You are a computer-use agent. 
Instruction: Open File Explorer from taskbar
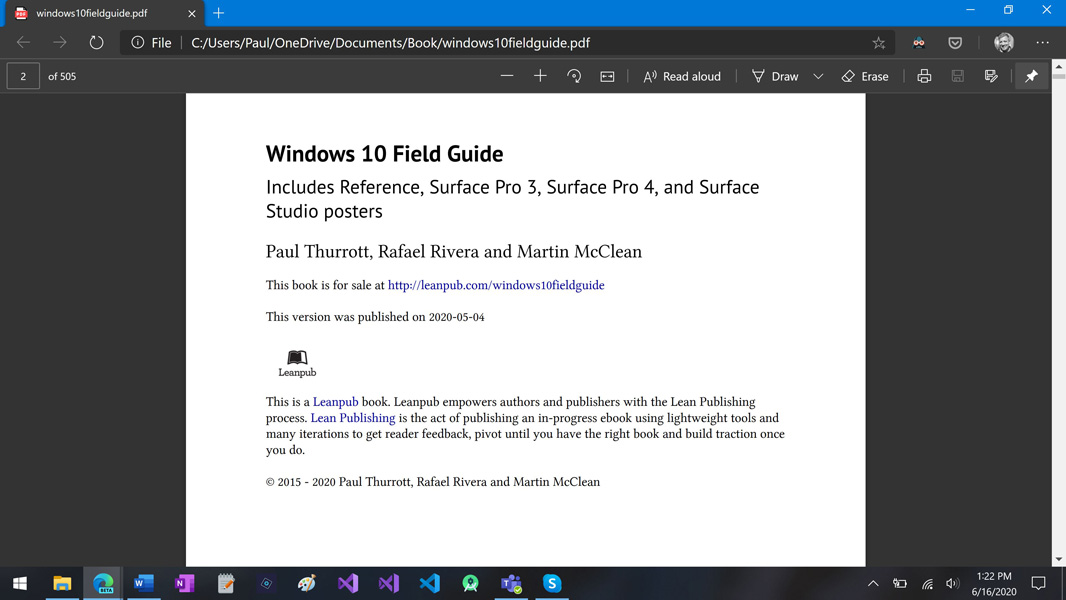(x=62, y=583)
